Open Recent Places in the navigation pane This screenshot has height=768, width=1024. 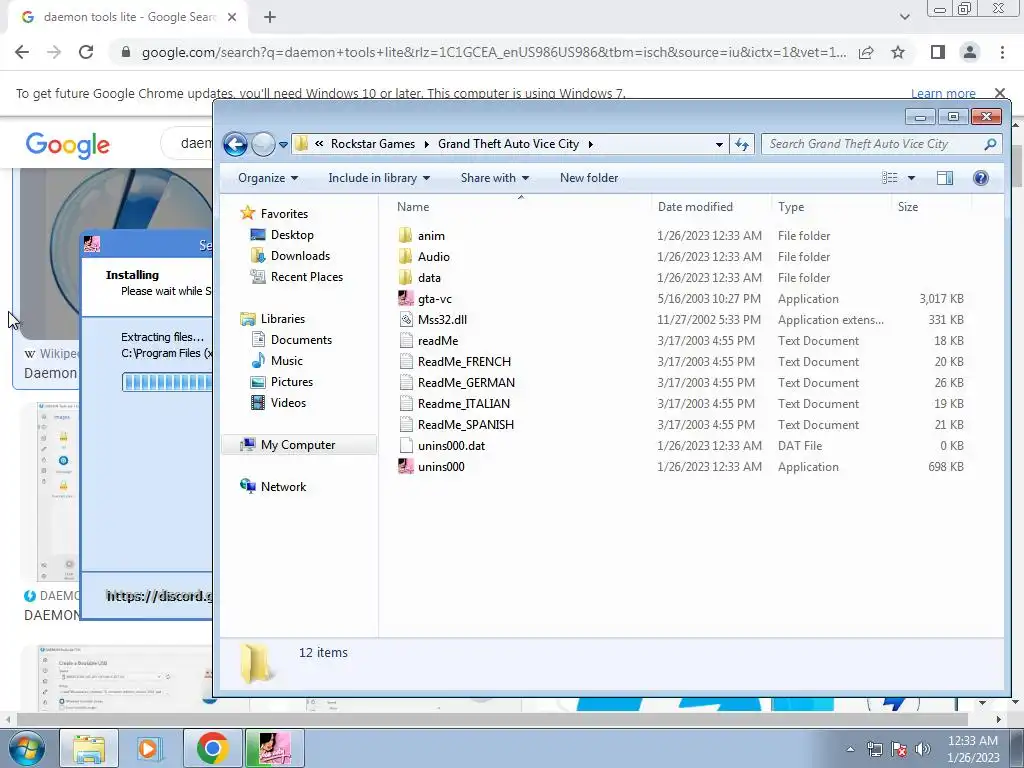coord(306,276)
